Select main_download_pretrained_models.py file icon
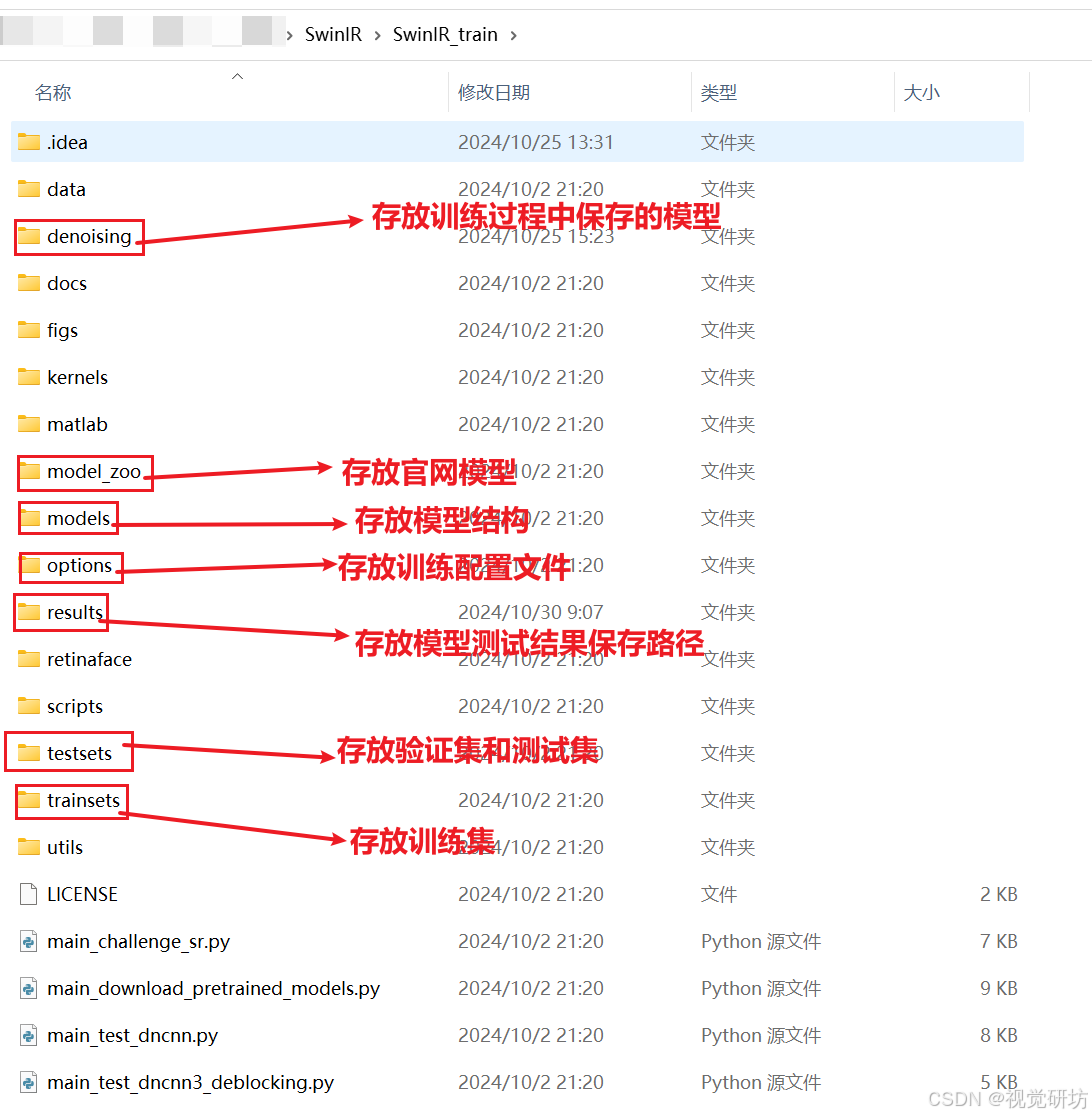This screenshot has width=1092, height=1116. click(28, 988)
